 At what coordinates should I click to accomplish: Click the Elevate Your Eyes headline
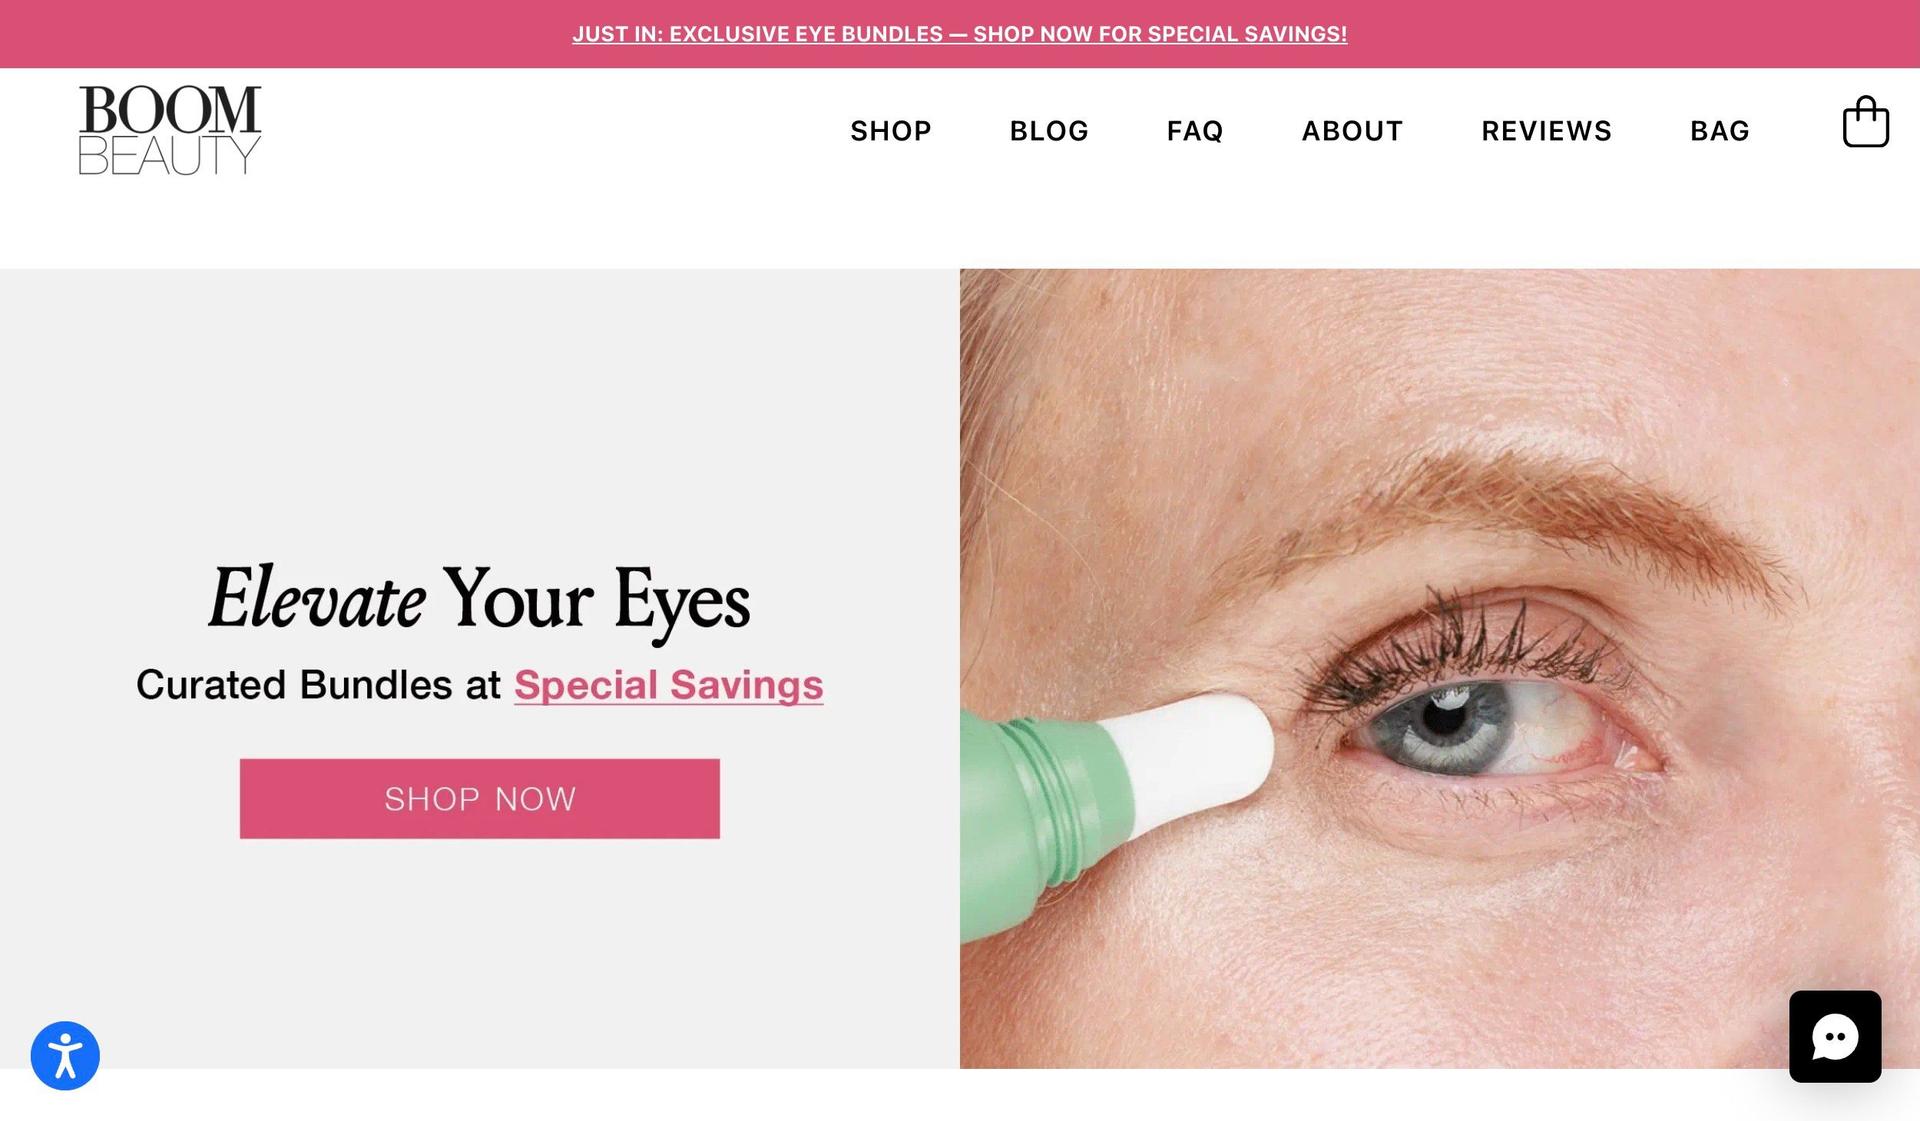480,598
